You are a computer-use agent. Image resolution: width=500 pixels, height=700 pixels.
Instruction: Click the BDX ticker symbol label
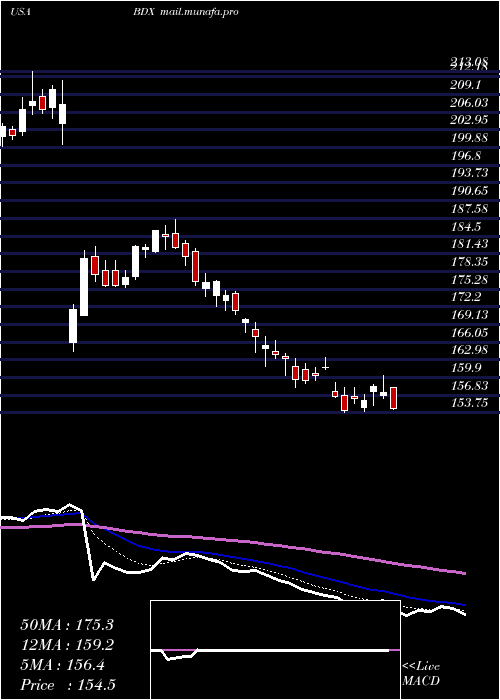[144, 12]
